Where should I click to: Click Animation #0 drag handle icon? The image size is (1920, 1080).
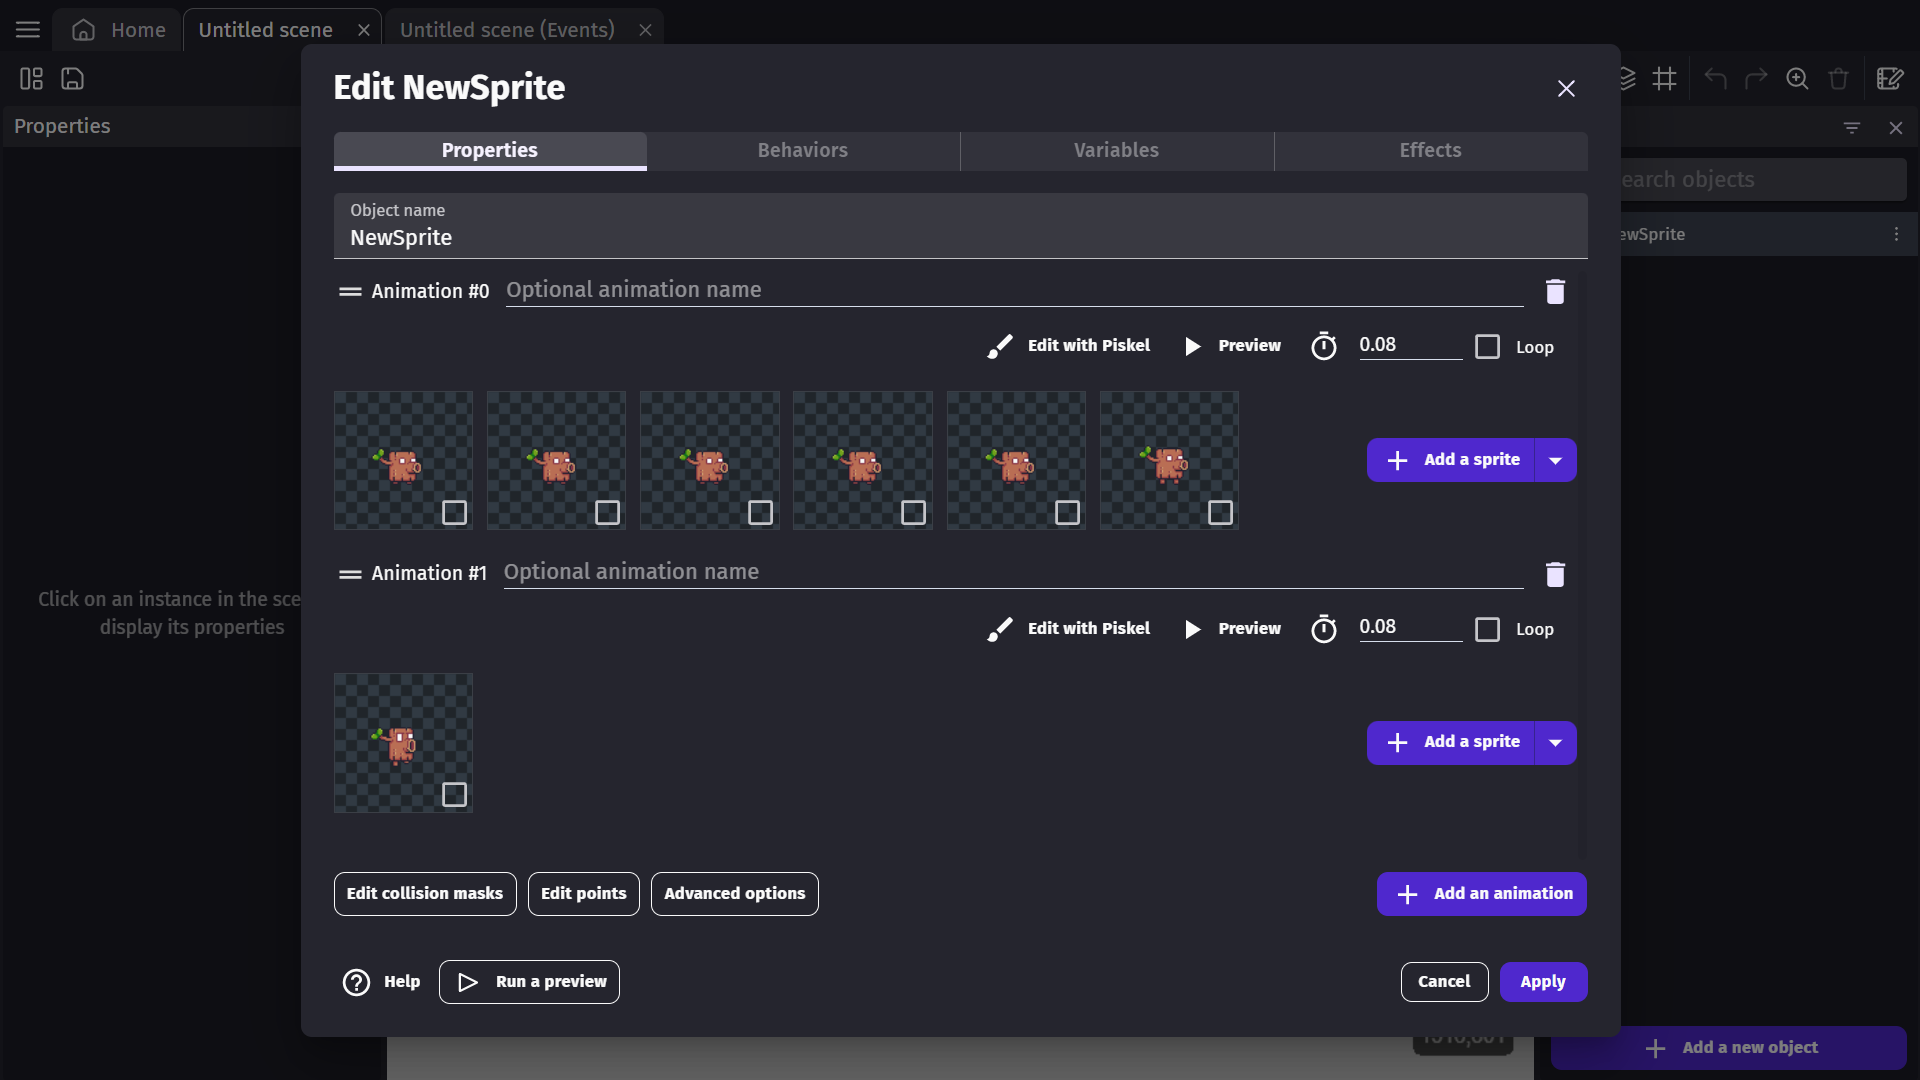coord(350,291)
